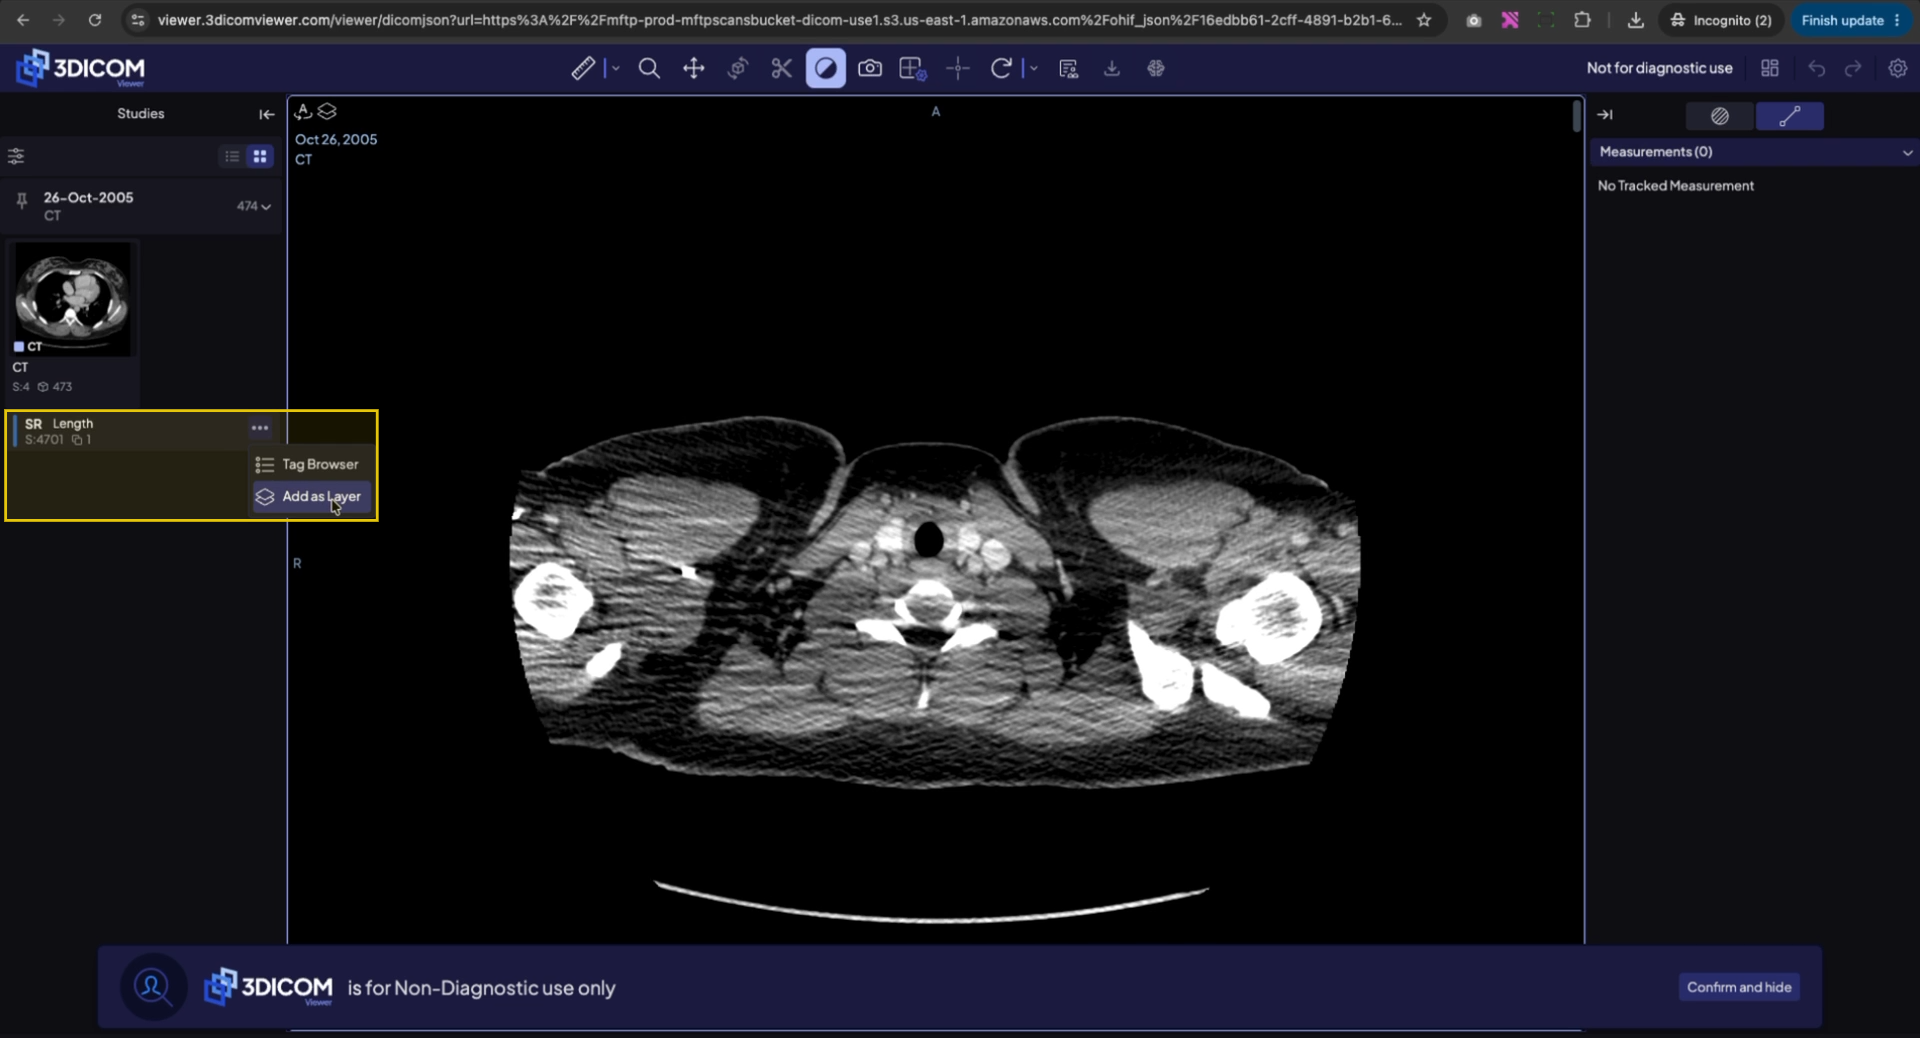This screenshot has height=1038, width=1920.
Task: Open the CT series thumbnail
Action: click(72, 299)
